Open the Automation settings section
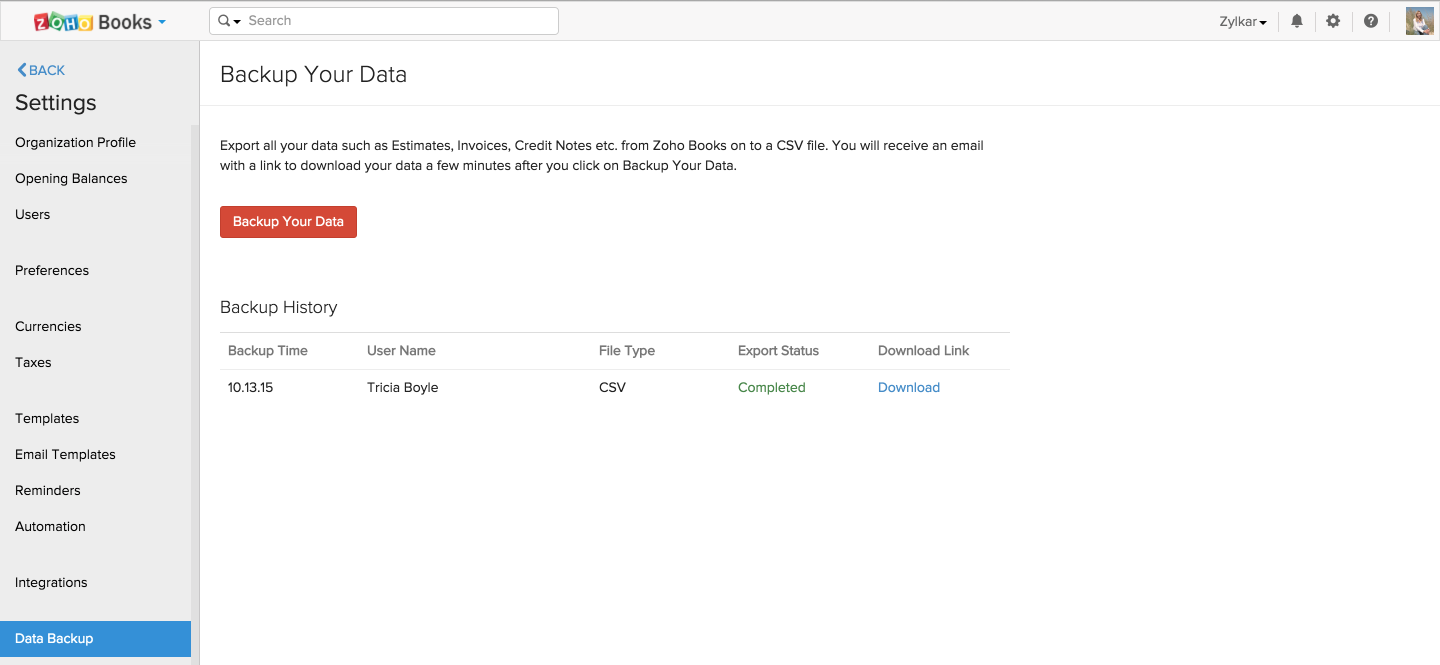The image size is (1440, 665). pyautogui.click(x=50, y=527)
